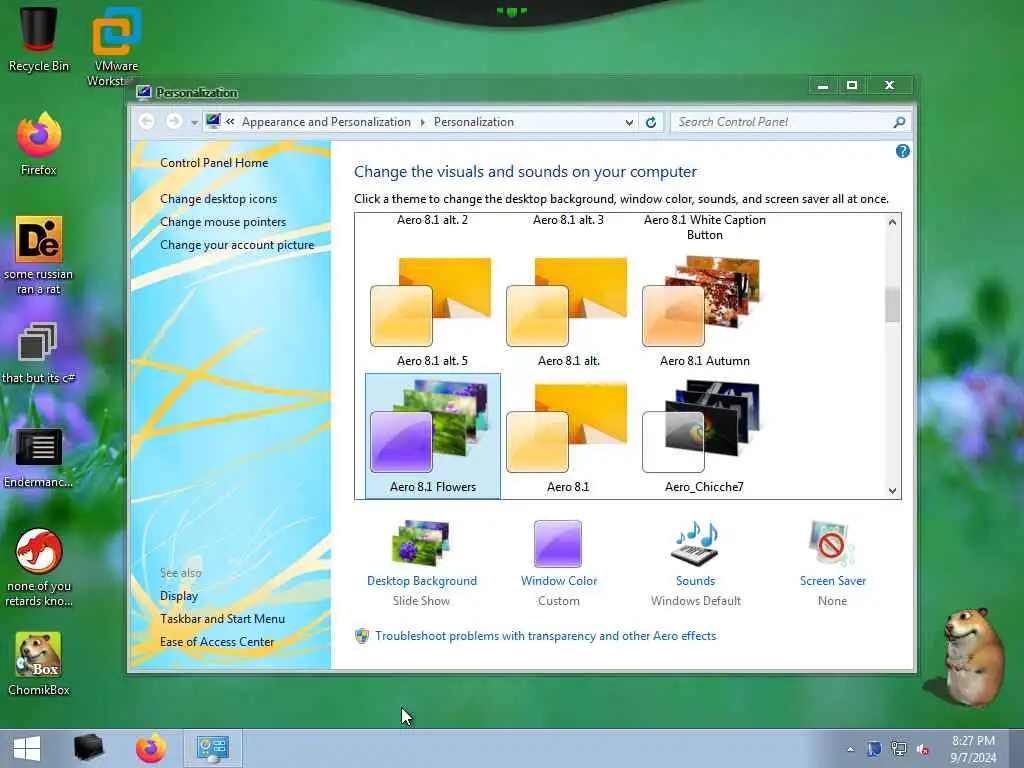Image resolution: width=1024 pixels, height=768 pixels.
Task: Go back using the back arrow button
Action: (x=147, y=121)
